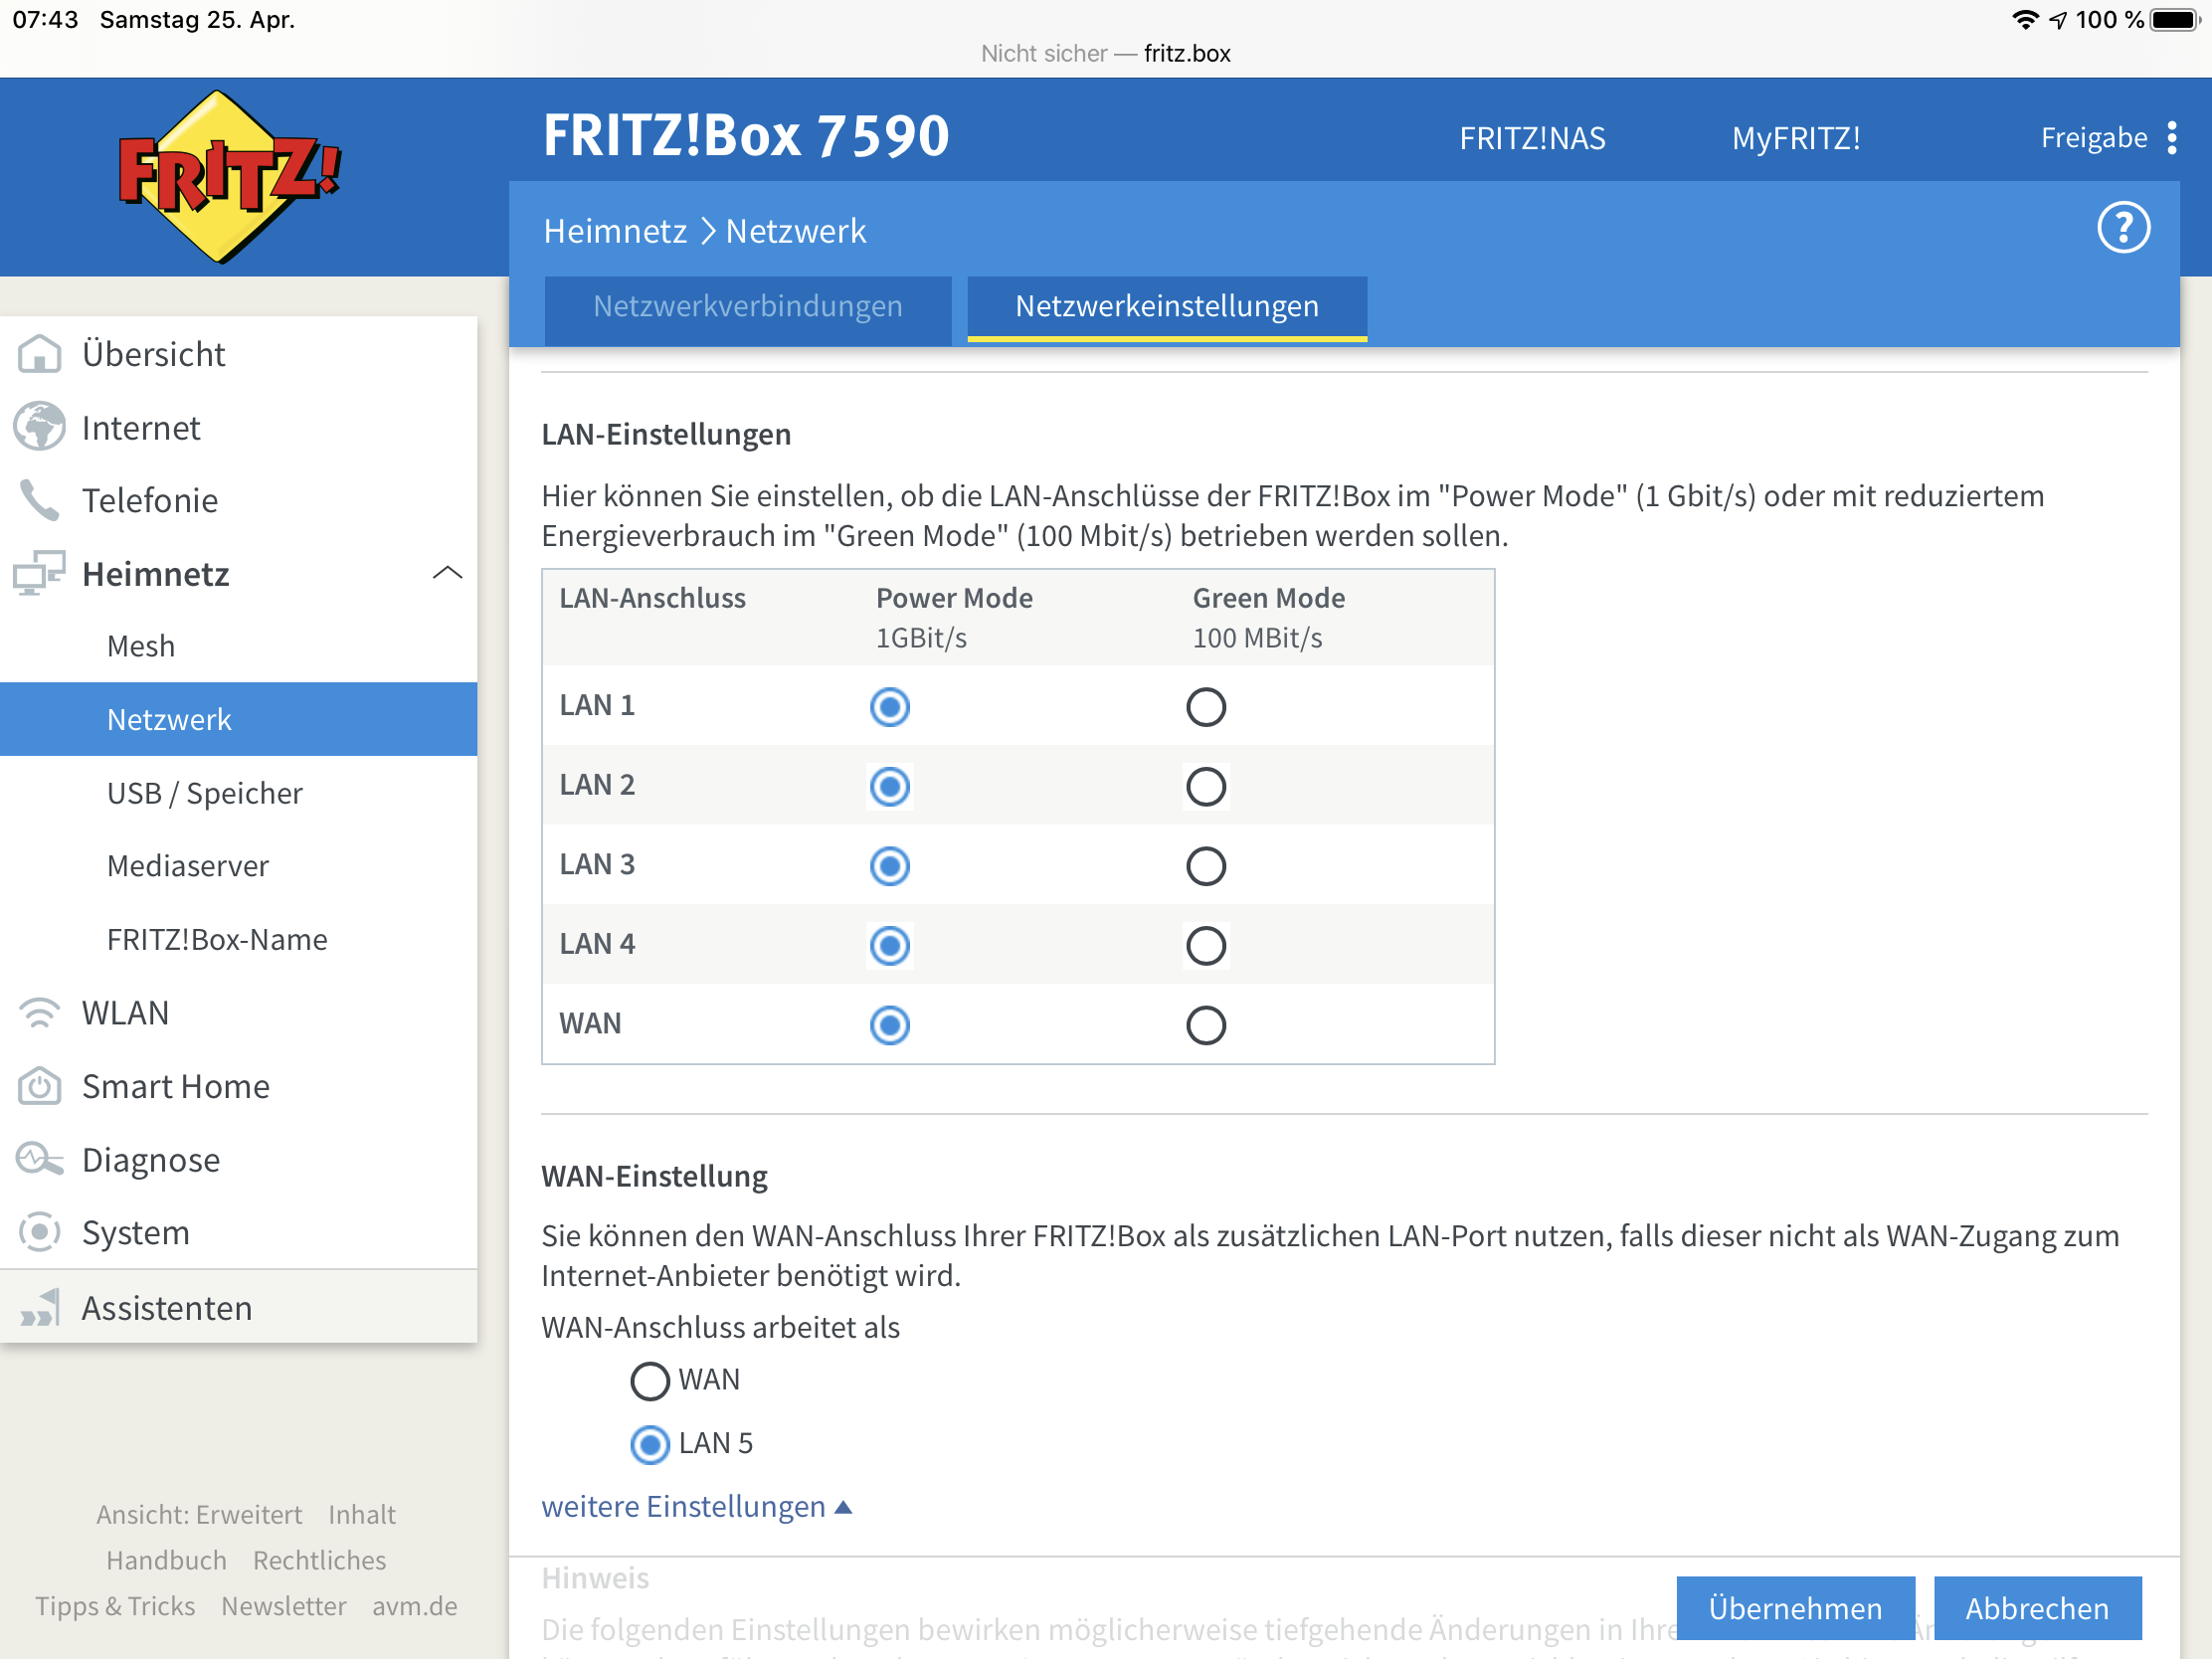Click the System gear icon

pyautogui.click(x=40, y=1232)
